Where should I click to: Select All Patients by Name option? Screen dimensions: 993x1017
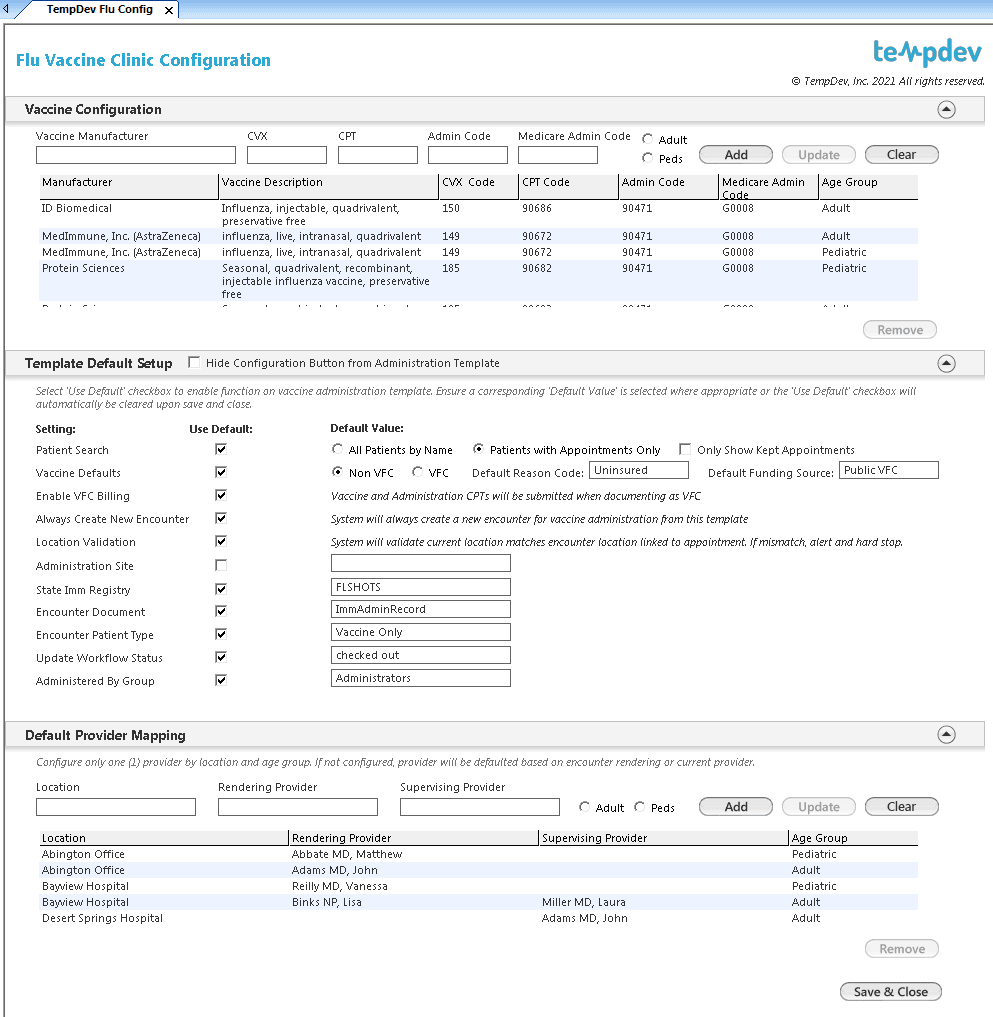(338, 450)
